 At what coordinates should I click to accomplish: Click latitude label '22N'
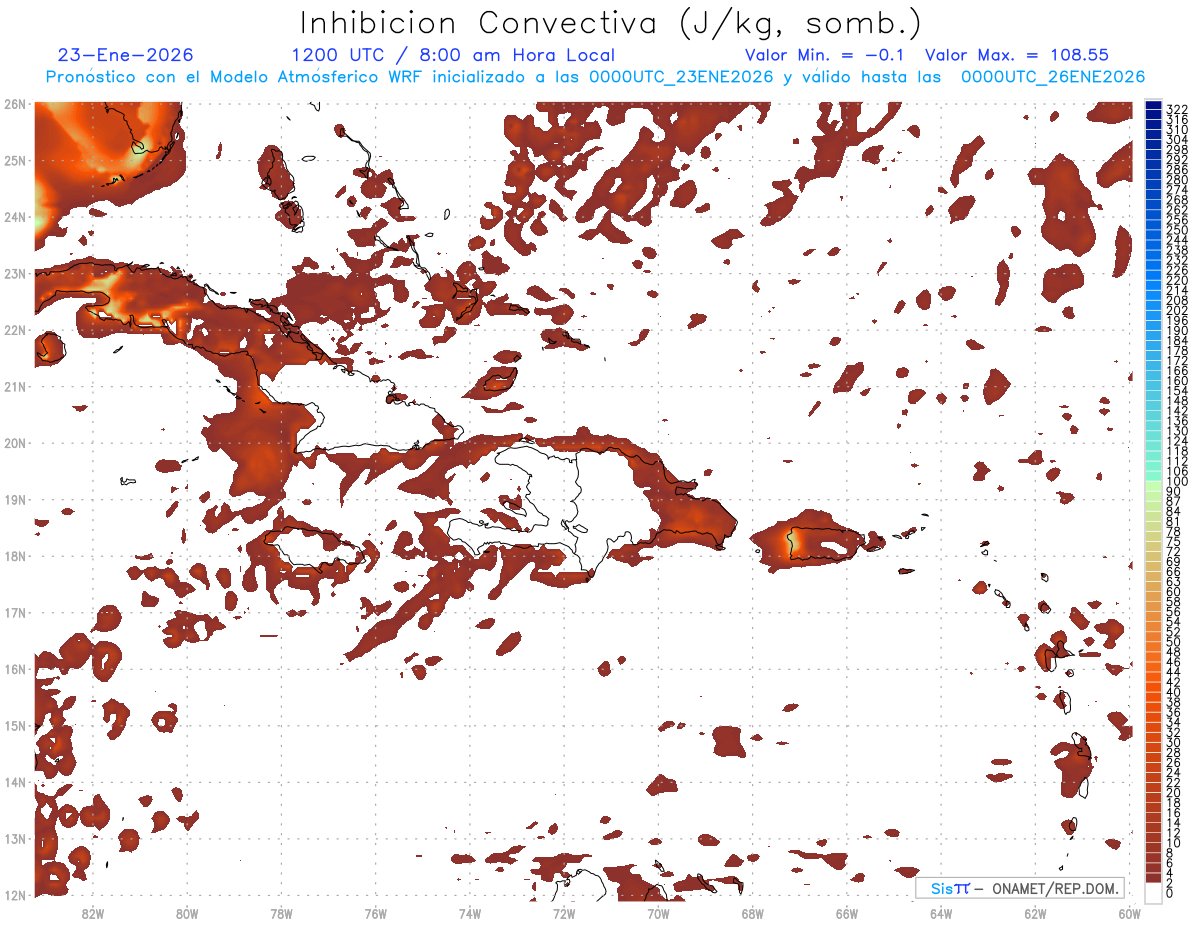15,330
